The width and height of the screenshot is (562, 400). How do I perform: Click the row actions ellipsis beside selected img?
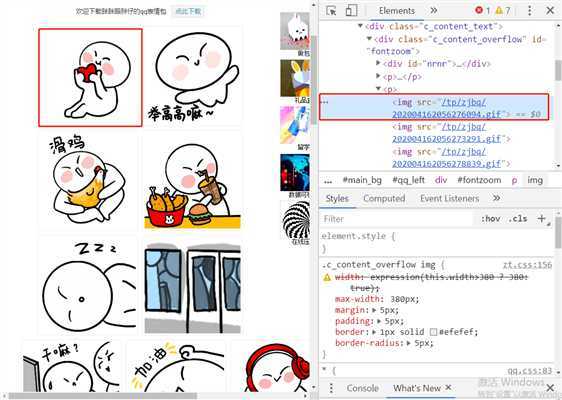click(324, 102)
